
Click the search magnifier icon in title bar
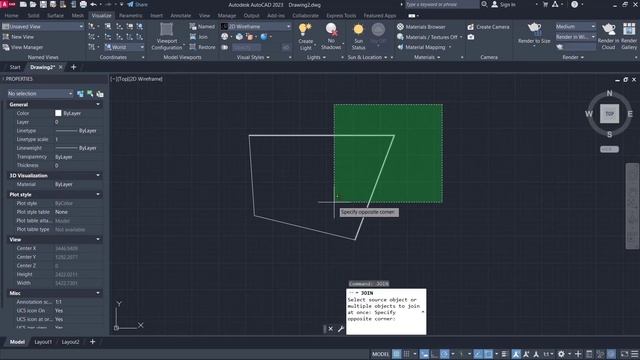click(x=484, y=4)
